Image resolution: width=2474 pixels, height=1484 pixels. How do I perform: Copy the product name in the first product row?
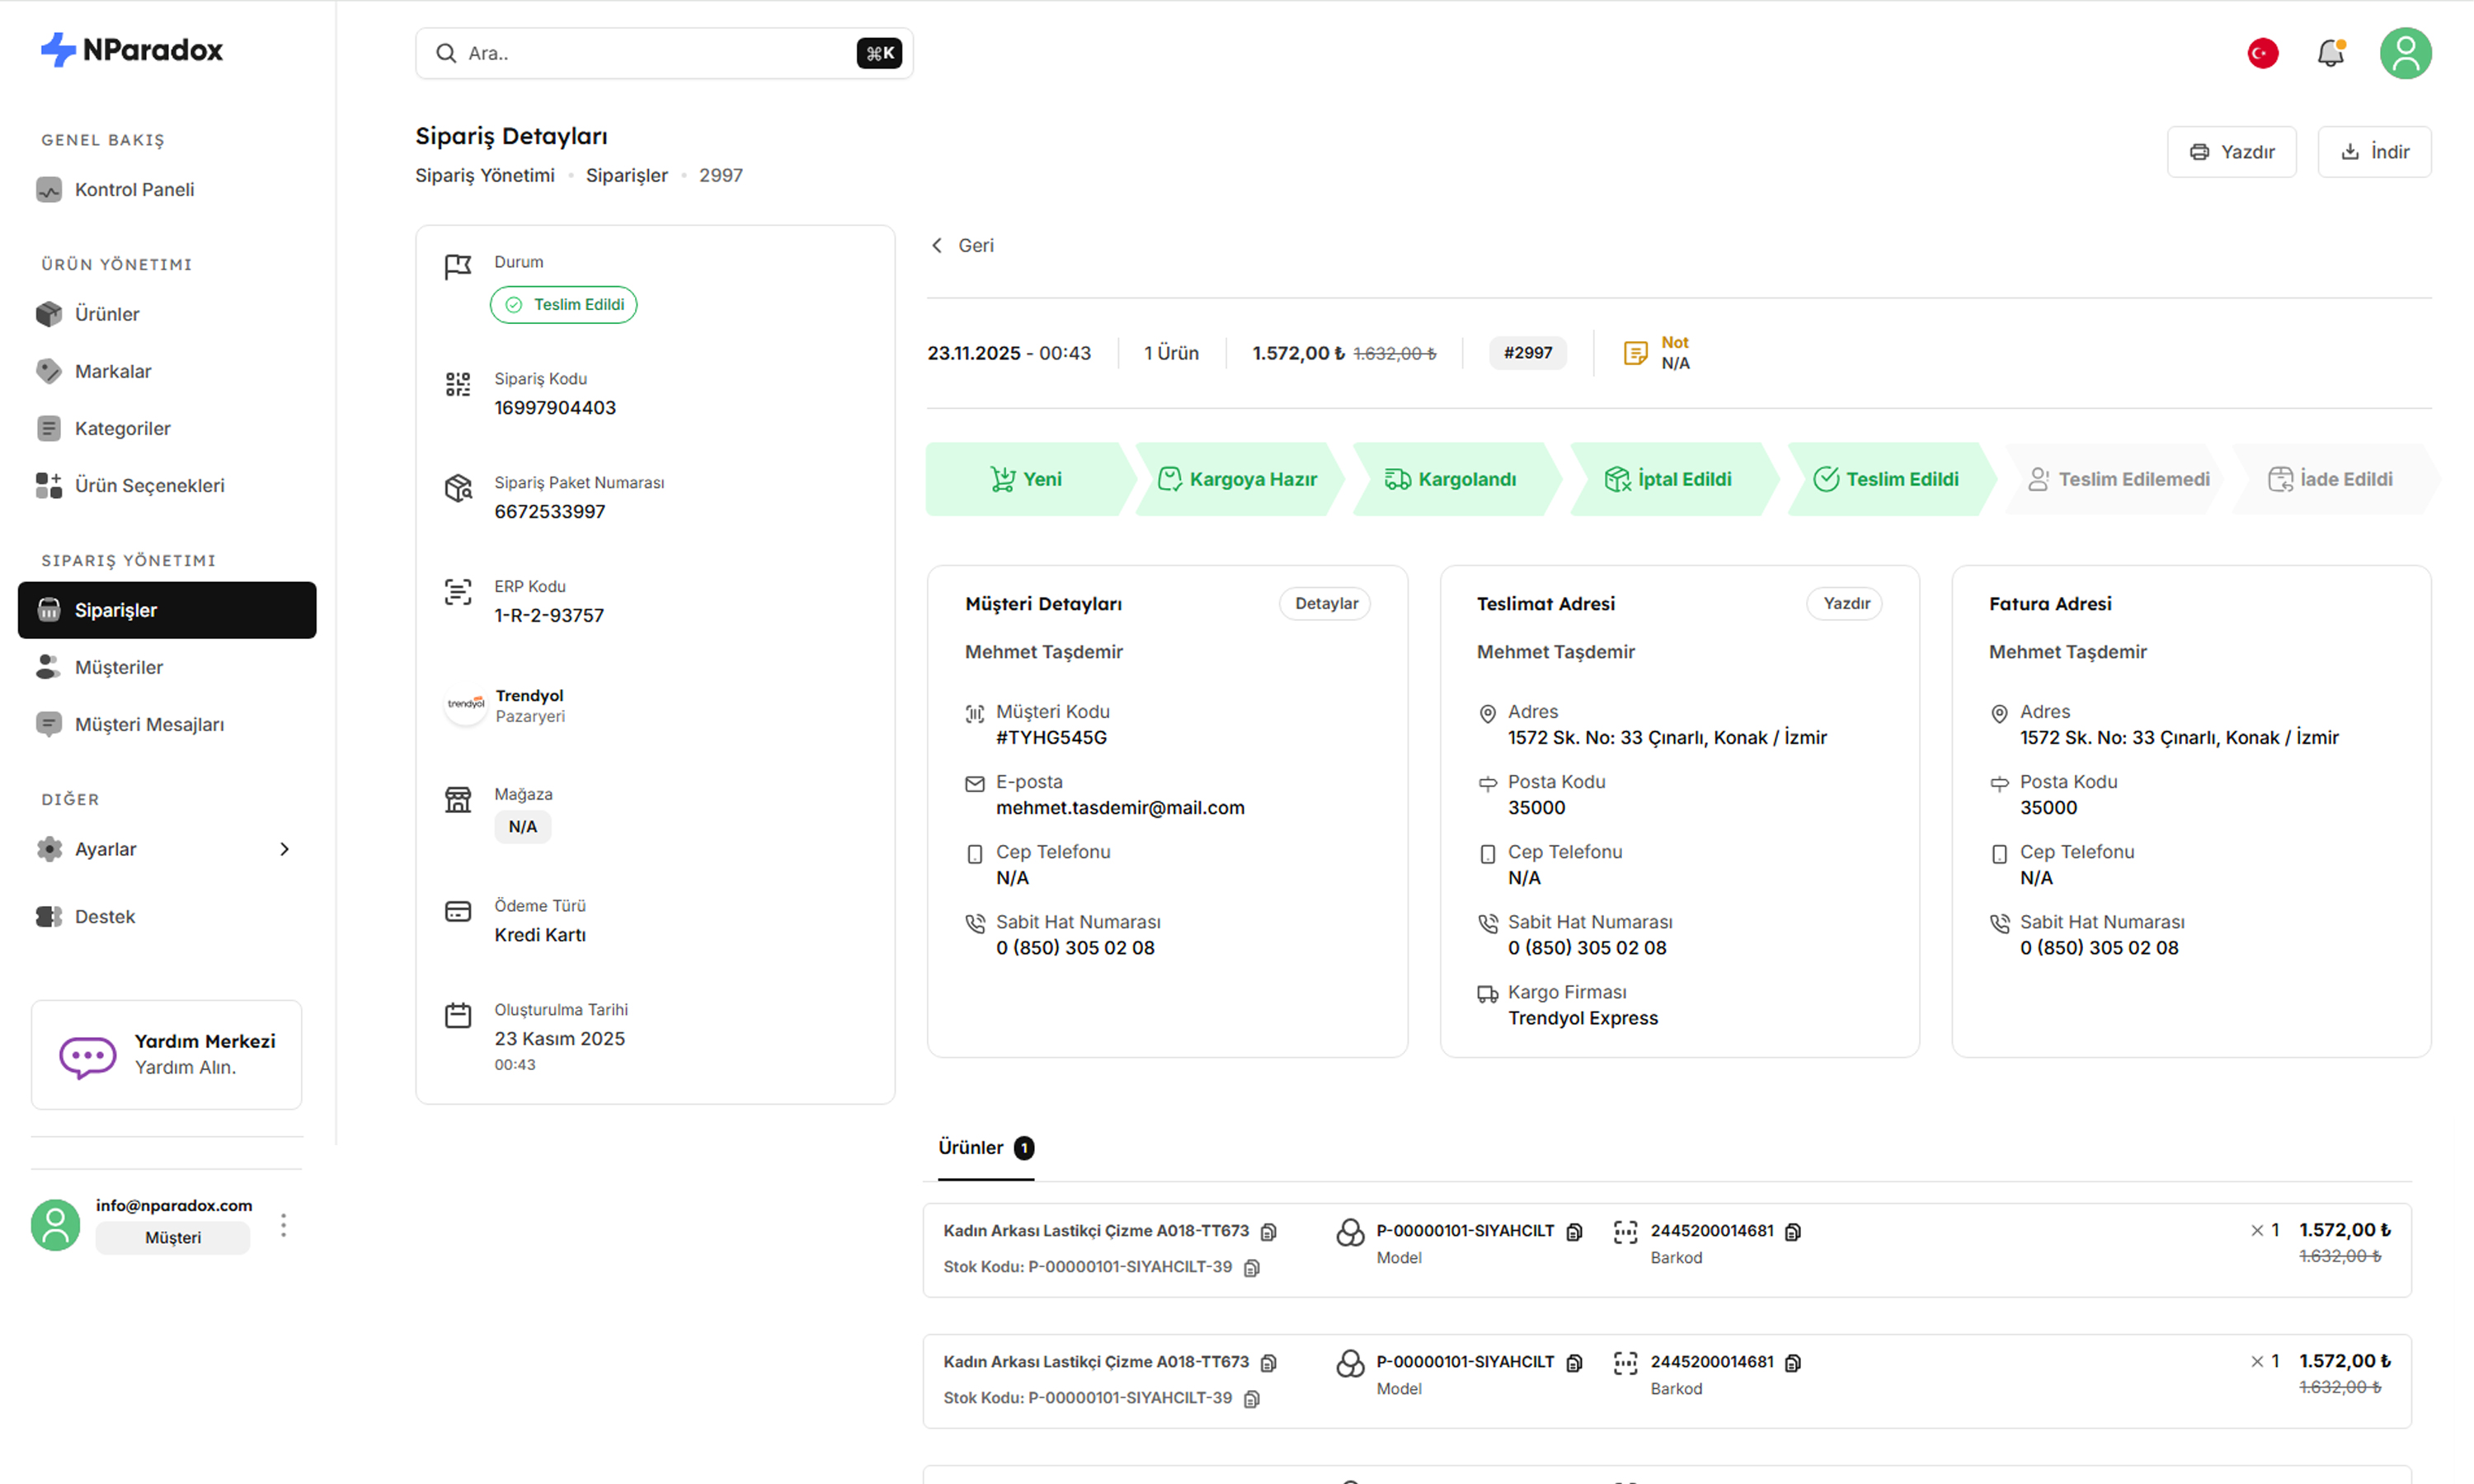1269,1231
